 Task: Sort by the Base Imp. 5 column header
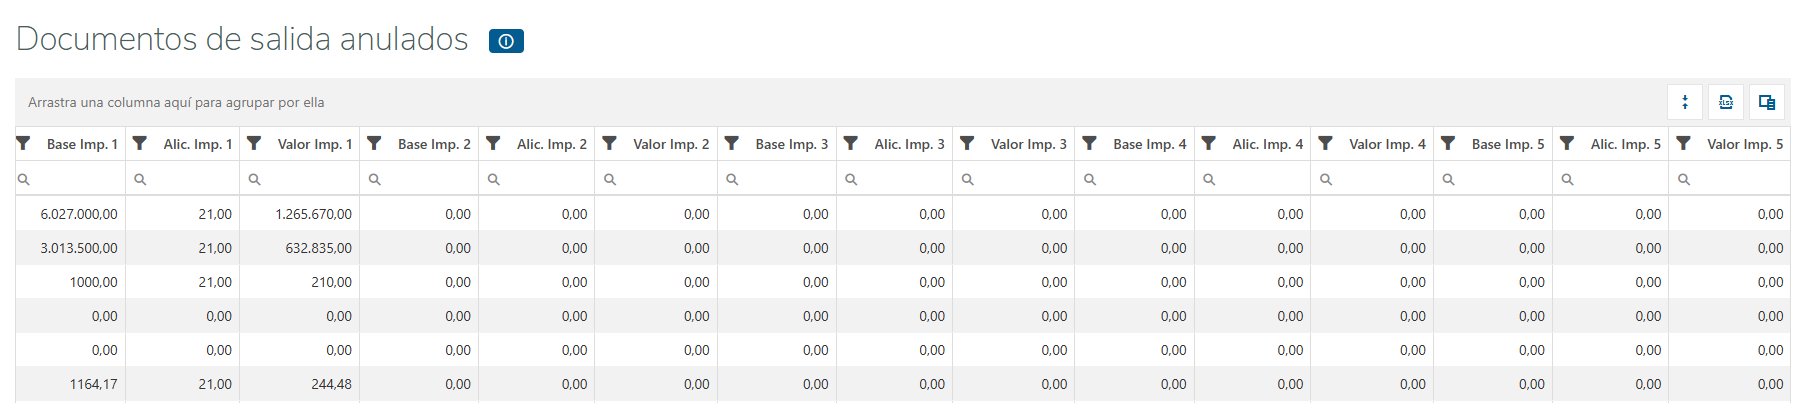[1507, 144]
